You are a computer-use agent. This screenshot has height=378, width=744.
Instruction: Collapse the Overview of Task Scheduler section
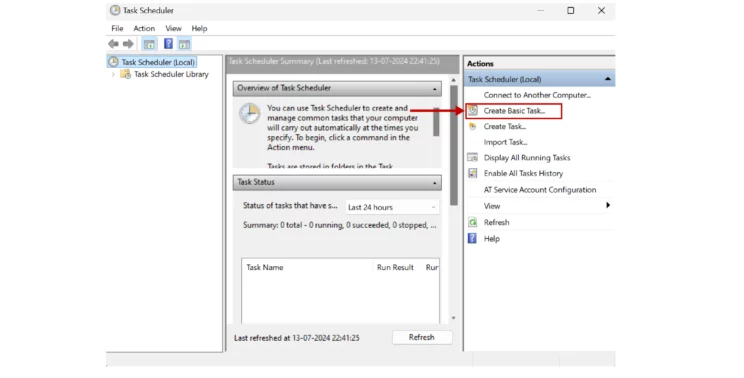click(x=435, y=89)
